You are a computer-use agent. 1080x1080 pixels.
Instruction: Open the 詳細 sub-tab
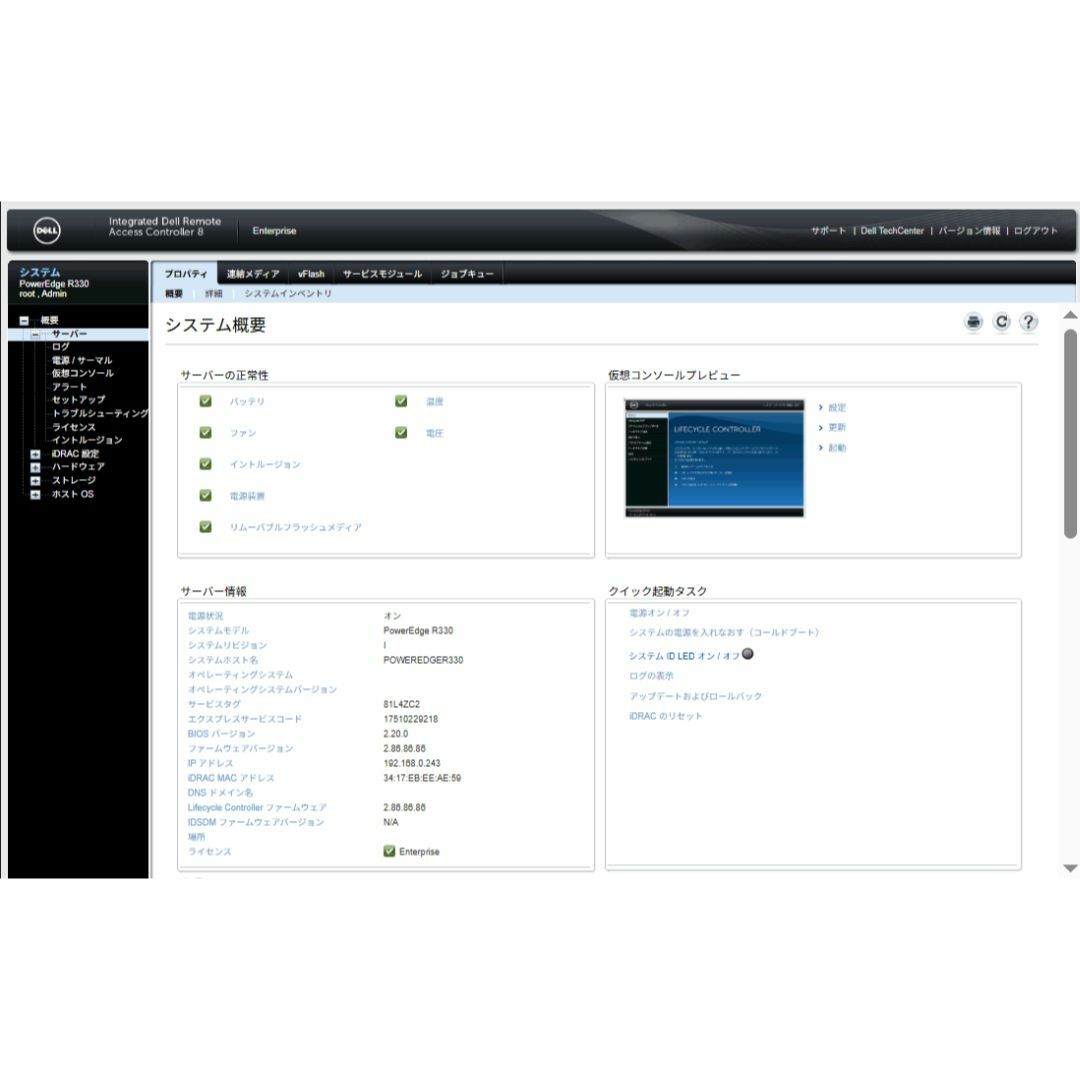tap(214, 293)
